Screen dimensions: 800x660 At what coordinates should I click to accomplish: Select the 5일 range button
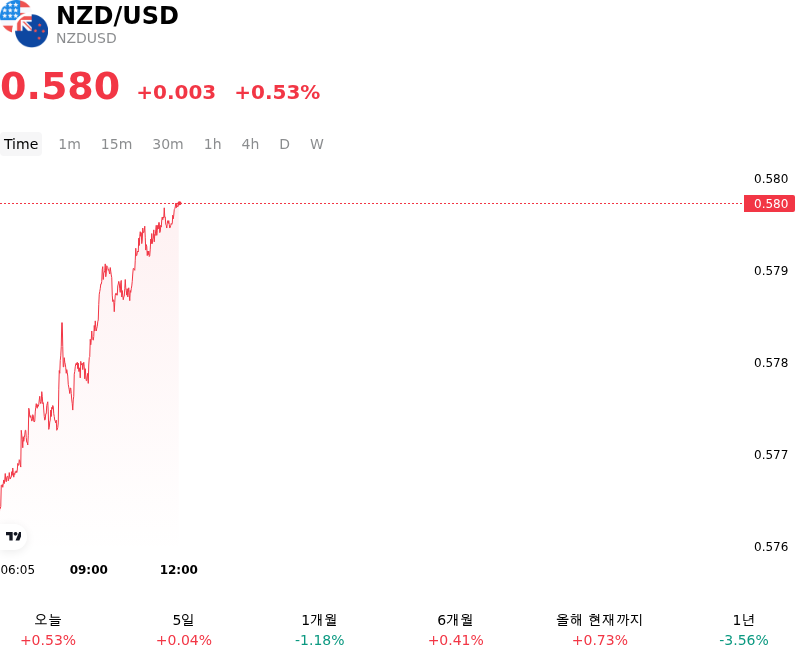coord(184,630)
